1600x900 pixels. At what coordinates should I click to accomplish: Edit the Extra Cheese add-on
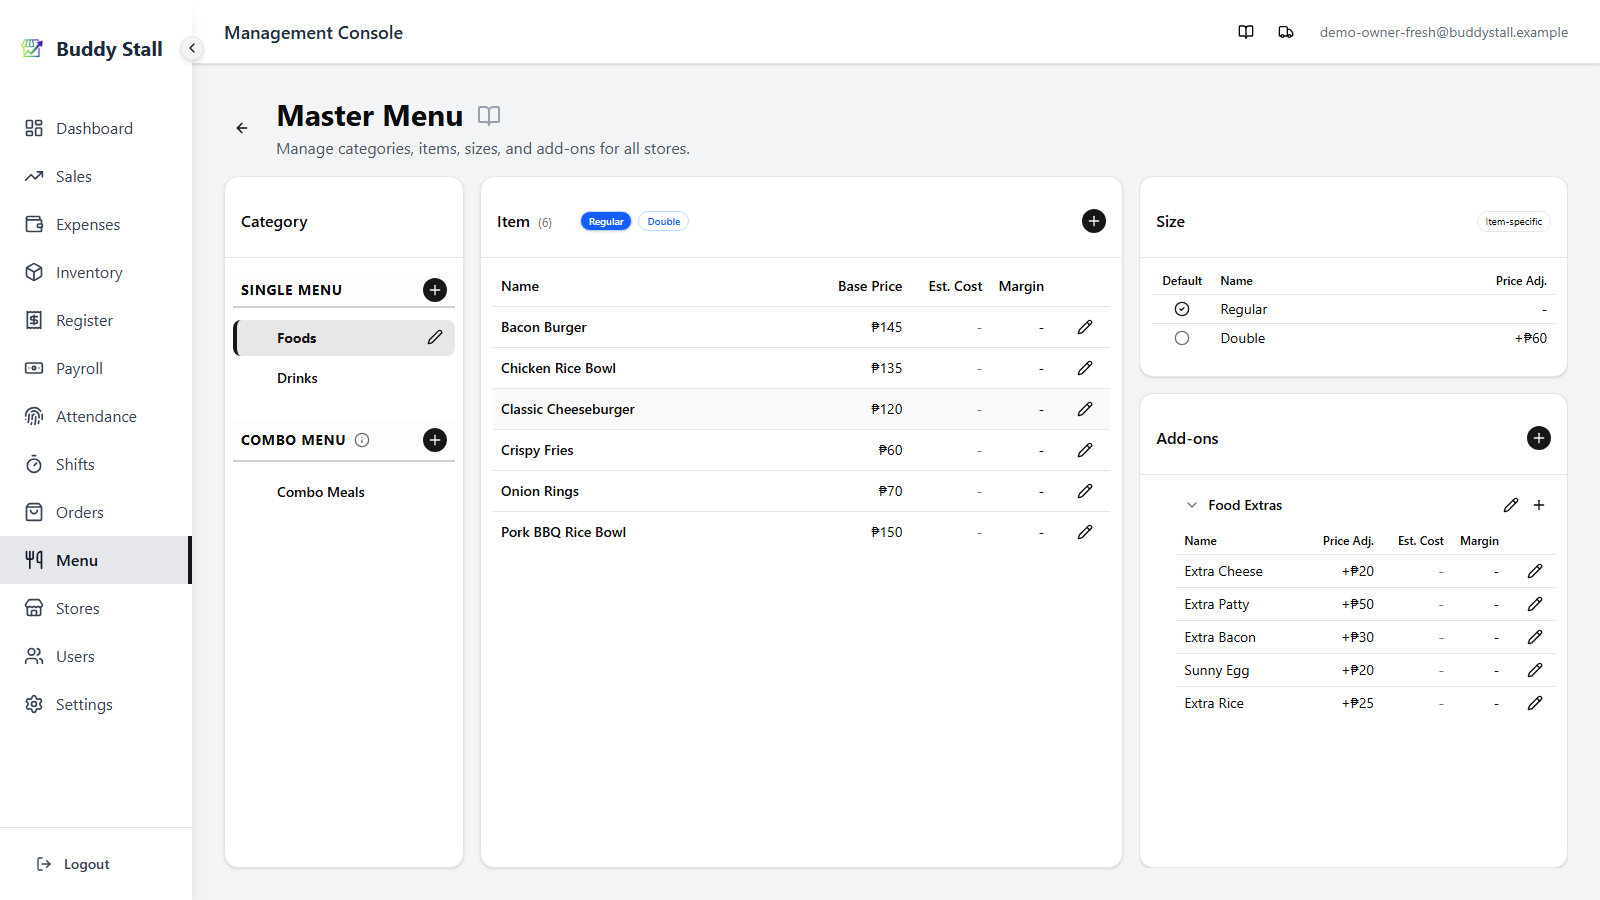1535,571
